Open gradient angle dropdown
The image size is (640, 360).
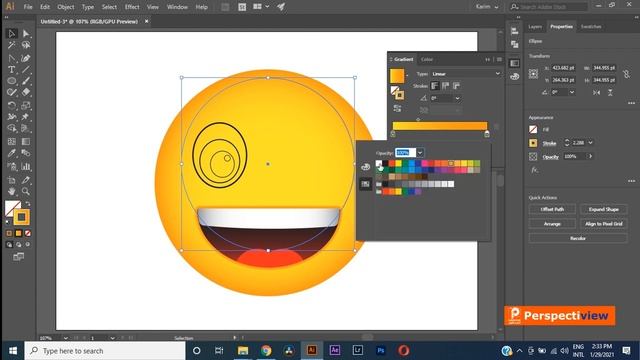tap(458, 98)
